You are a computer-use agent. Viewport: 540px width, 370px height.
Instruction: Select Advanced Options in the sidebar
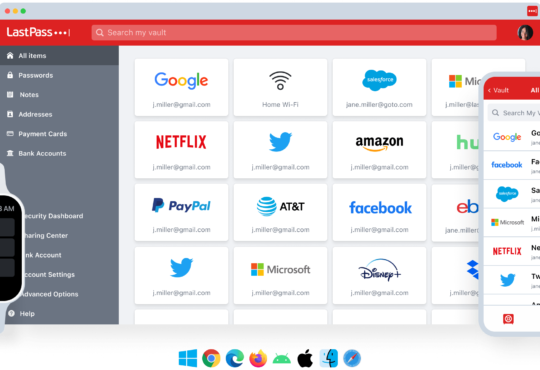(x=50, y=294)
